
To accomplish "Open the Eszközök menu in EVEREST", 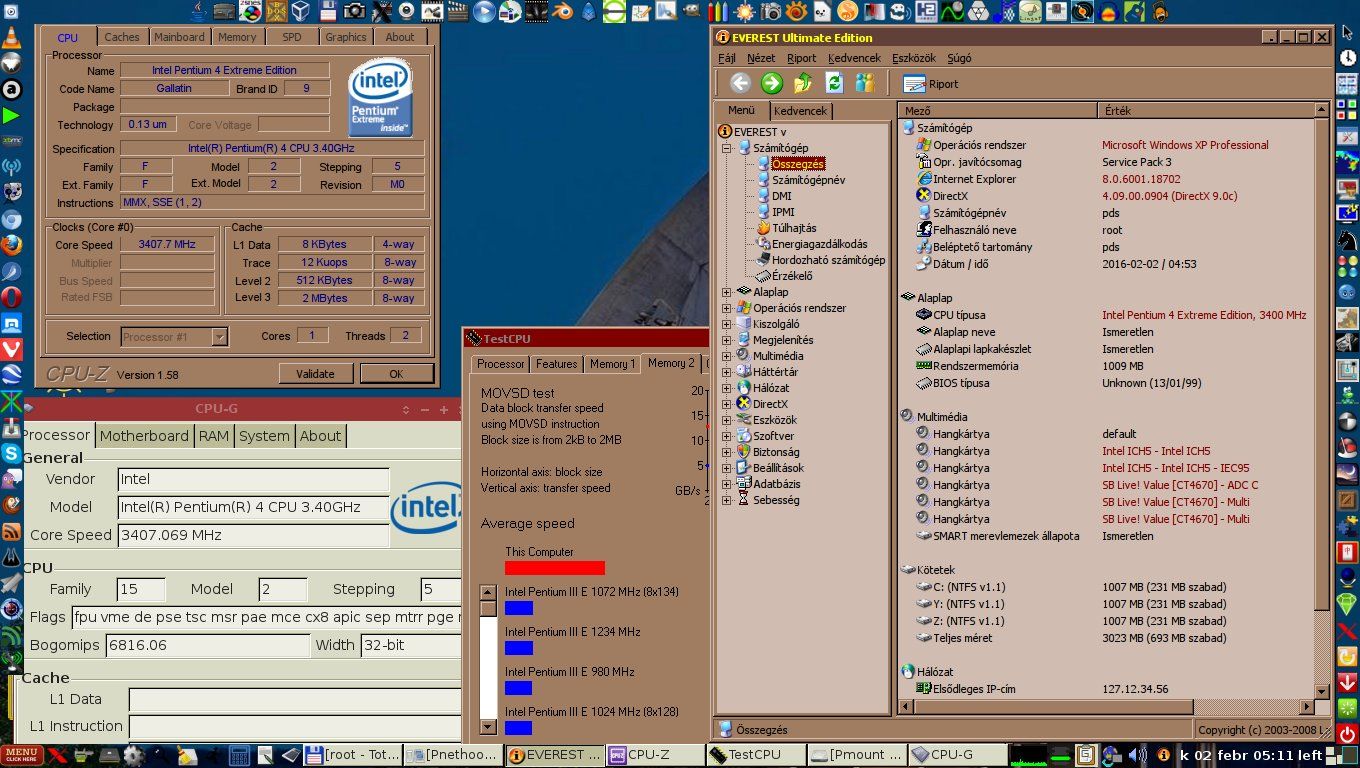I will [x=914, y=58].
